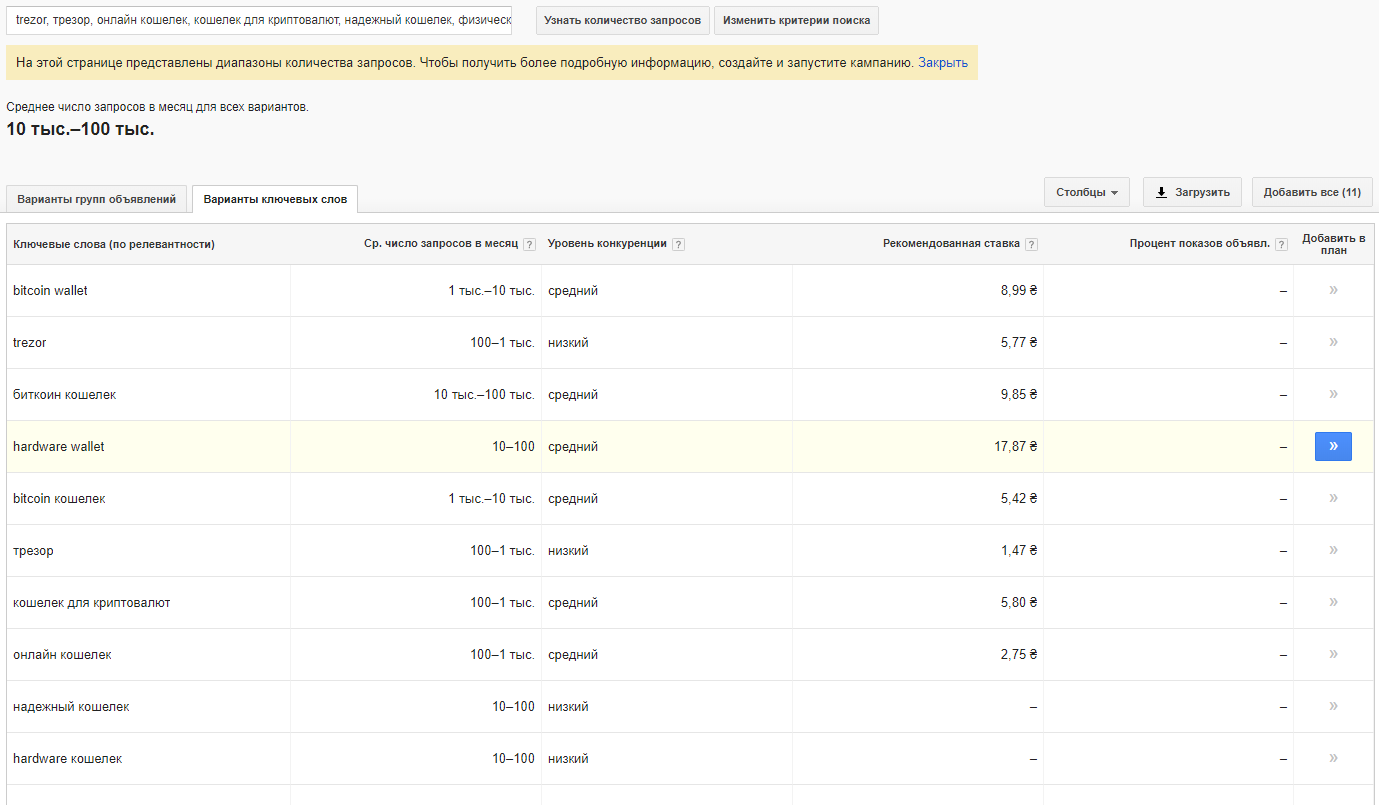
Task: Click help icon by impression share header
Action: coord(1281,245)
